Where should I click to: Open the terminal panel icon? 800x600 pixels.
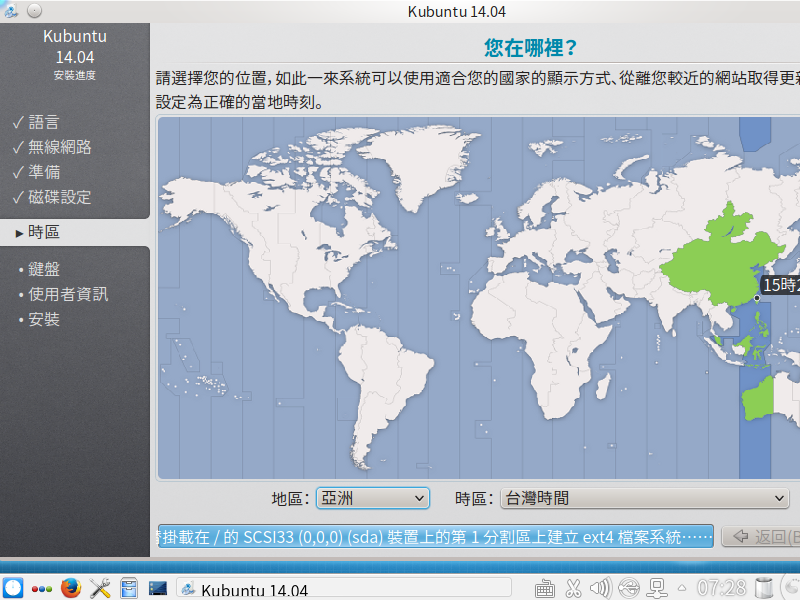click(158, 588)
